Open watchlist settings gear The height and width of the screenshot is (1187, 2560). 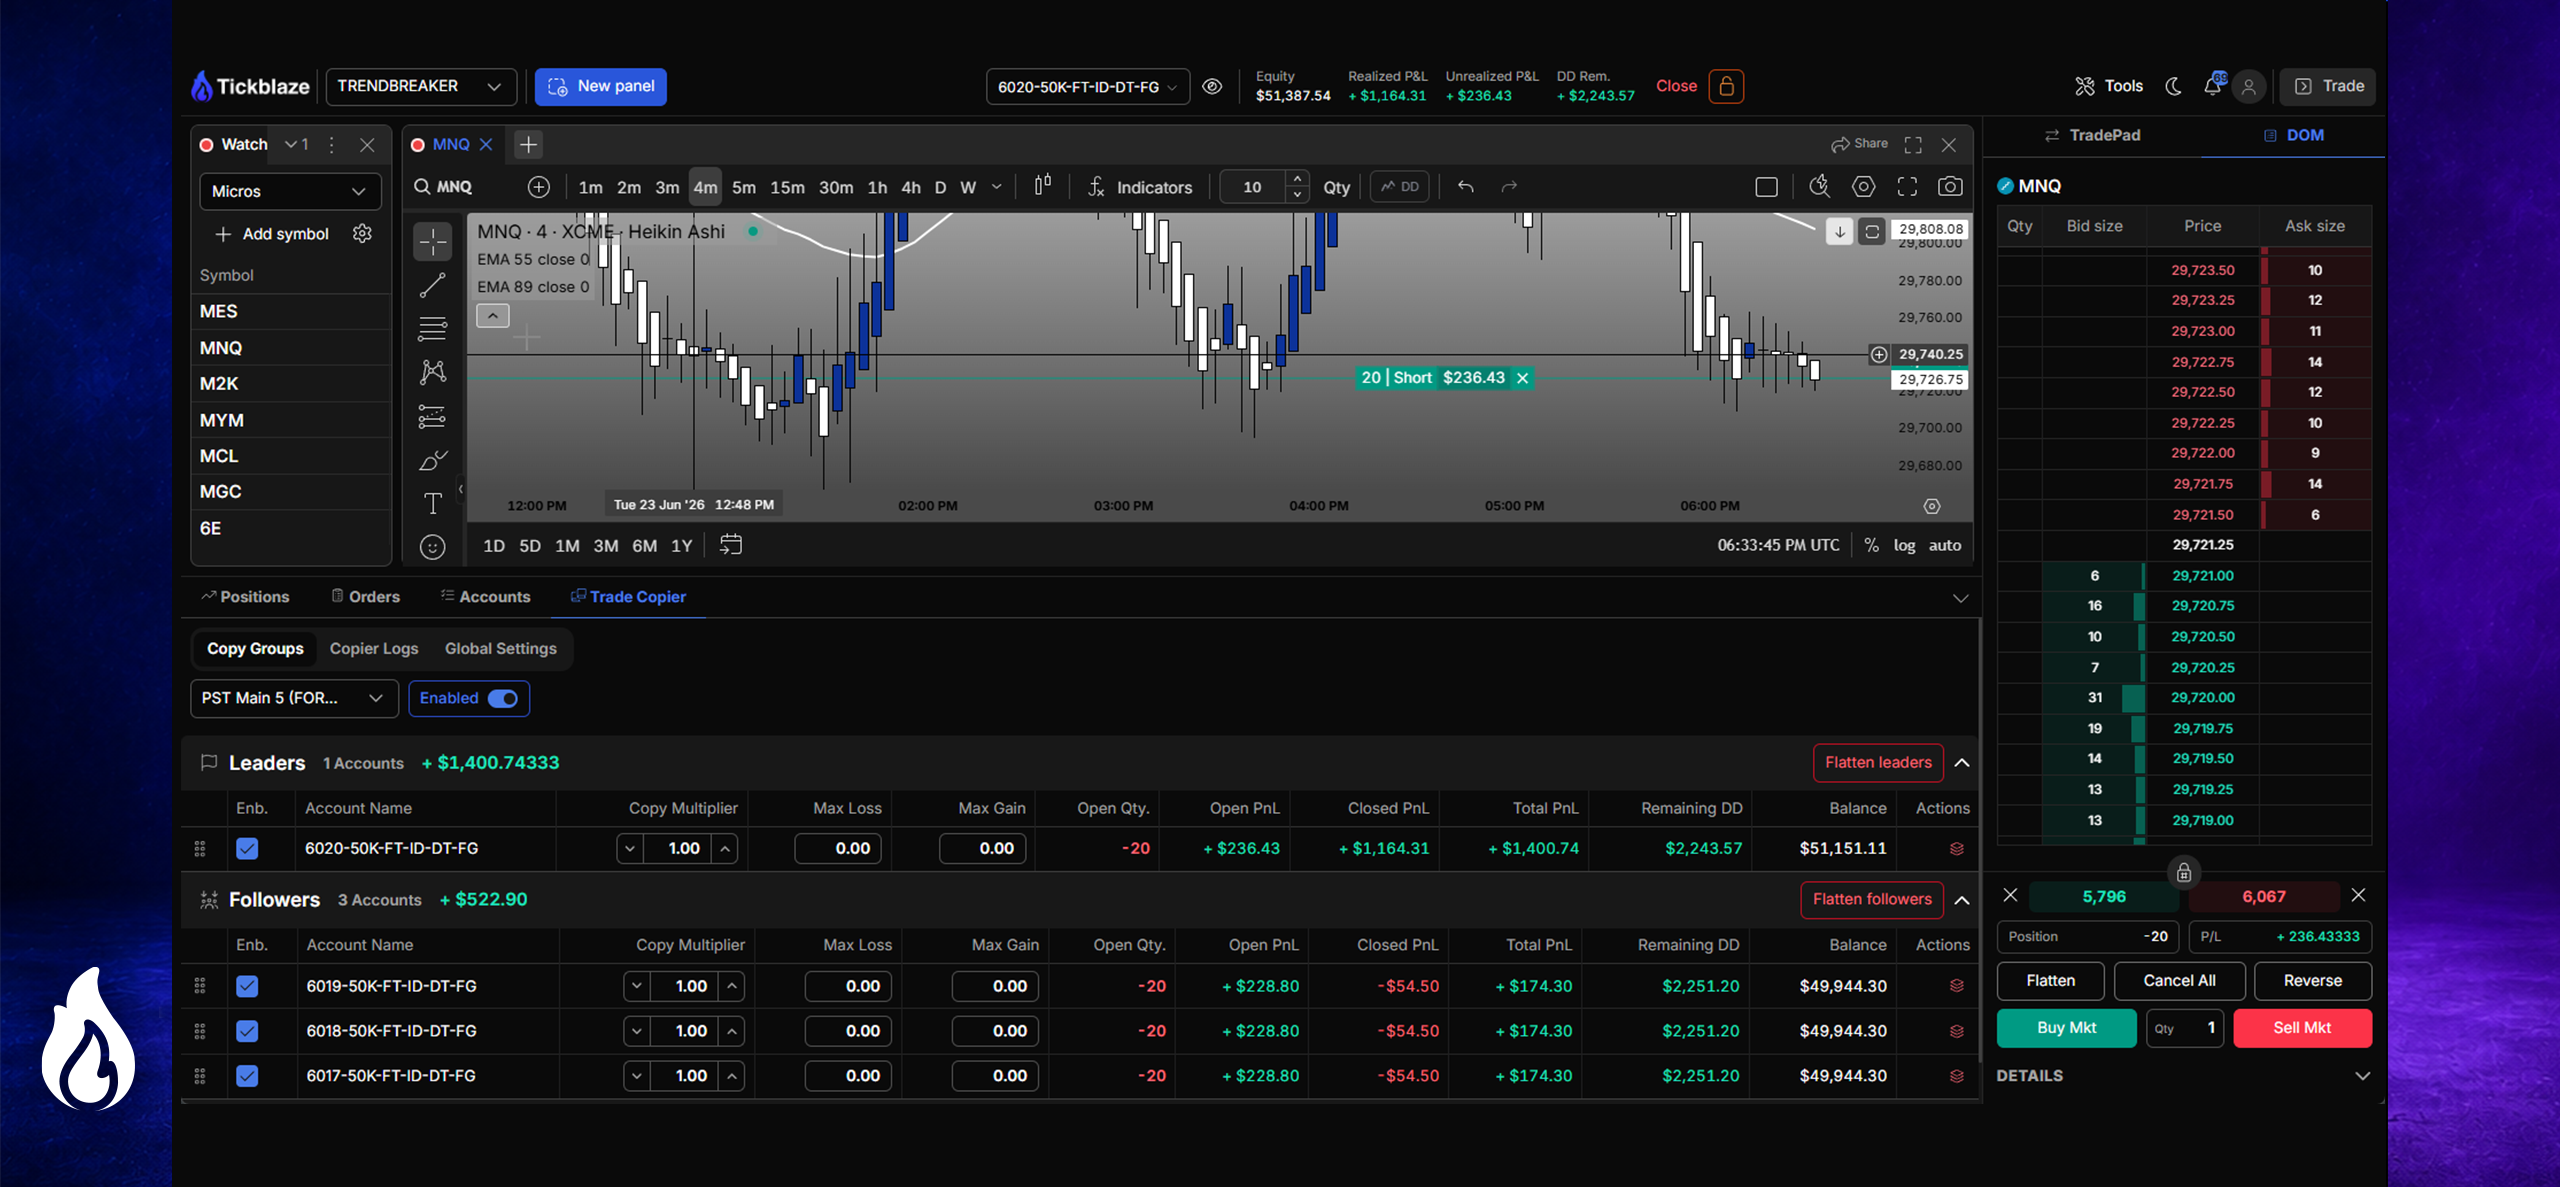click(362, 233)
